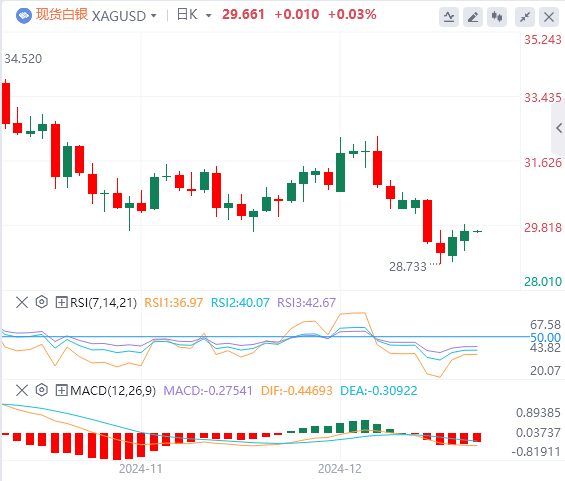The height and width of the screenshot is (481, 565).
Task: Click the collapse arrows fullscreen icon
Action: coord(525,17)
